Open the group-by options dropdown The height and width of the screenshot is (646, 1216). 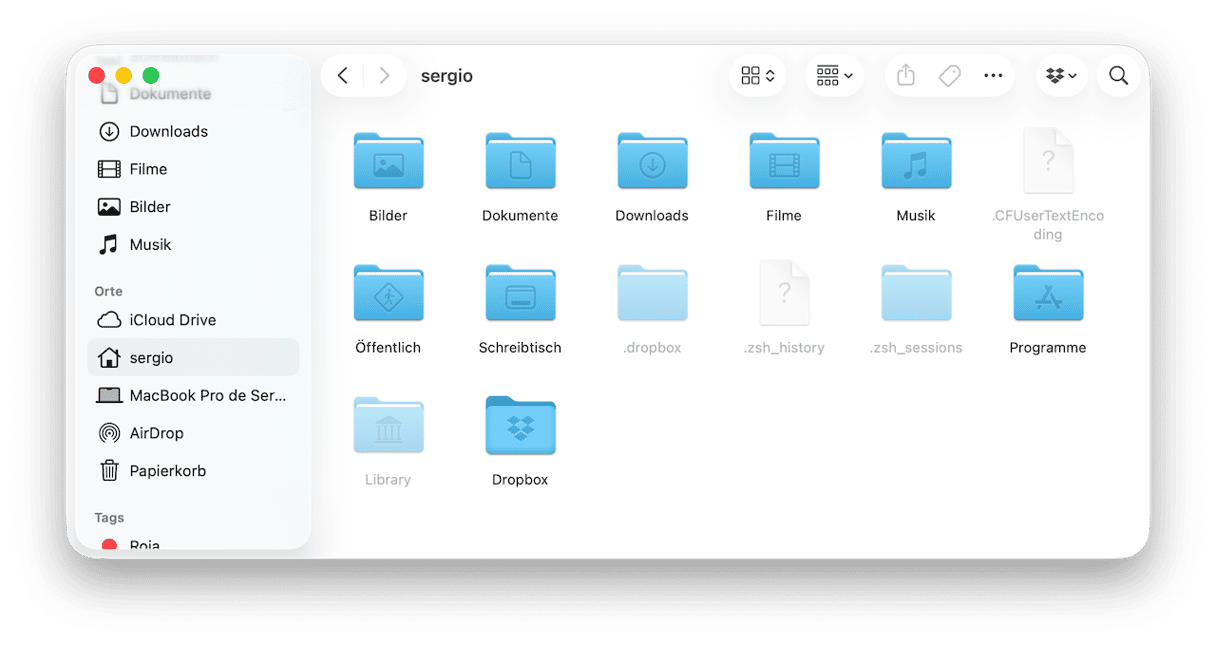click(x=834, y=76)
